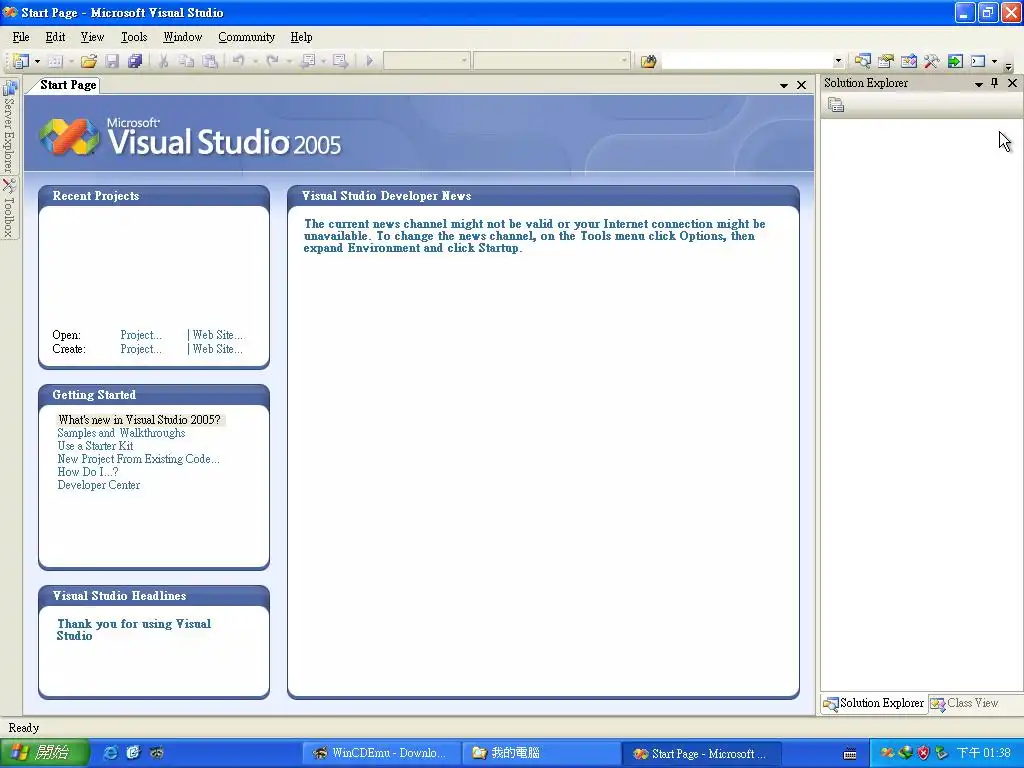This screenshot has height=768, width=1024.
Task: Expand the Toolbox side tab
Action: [x=9, y=208]
